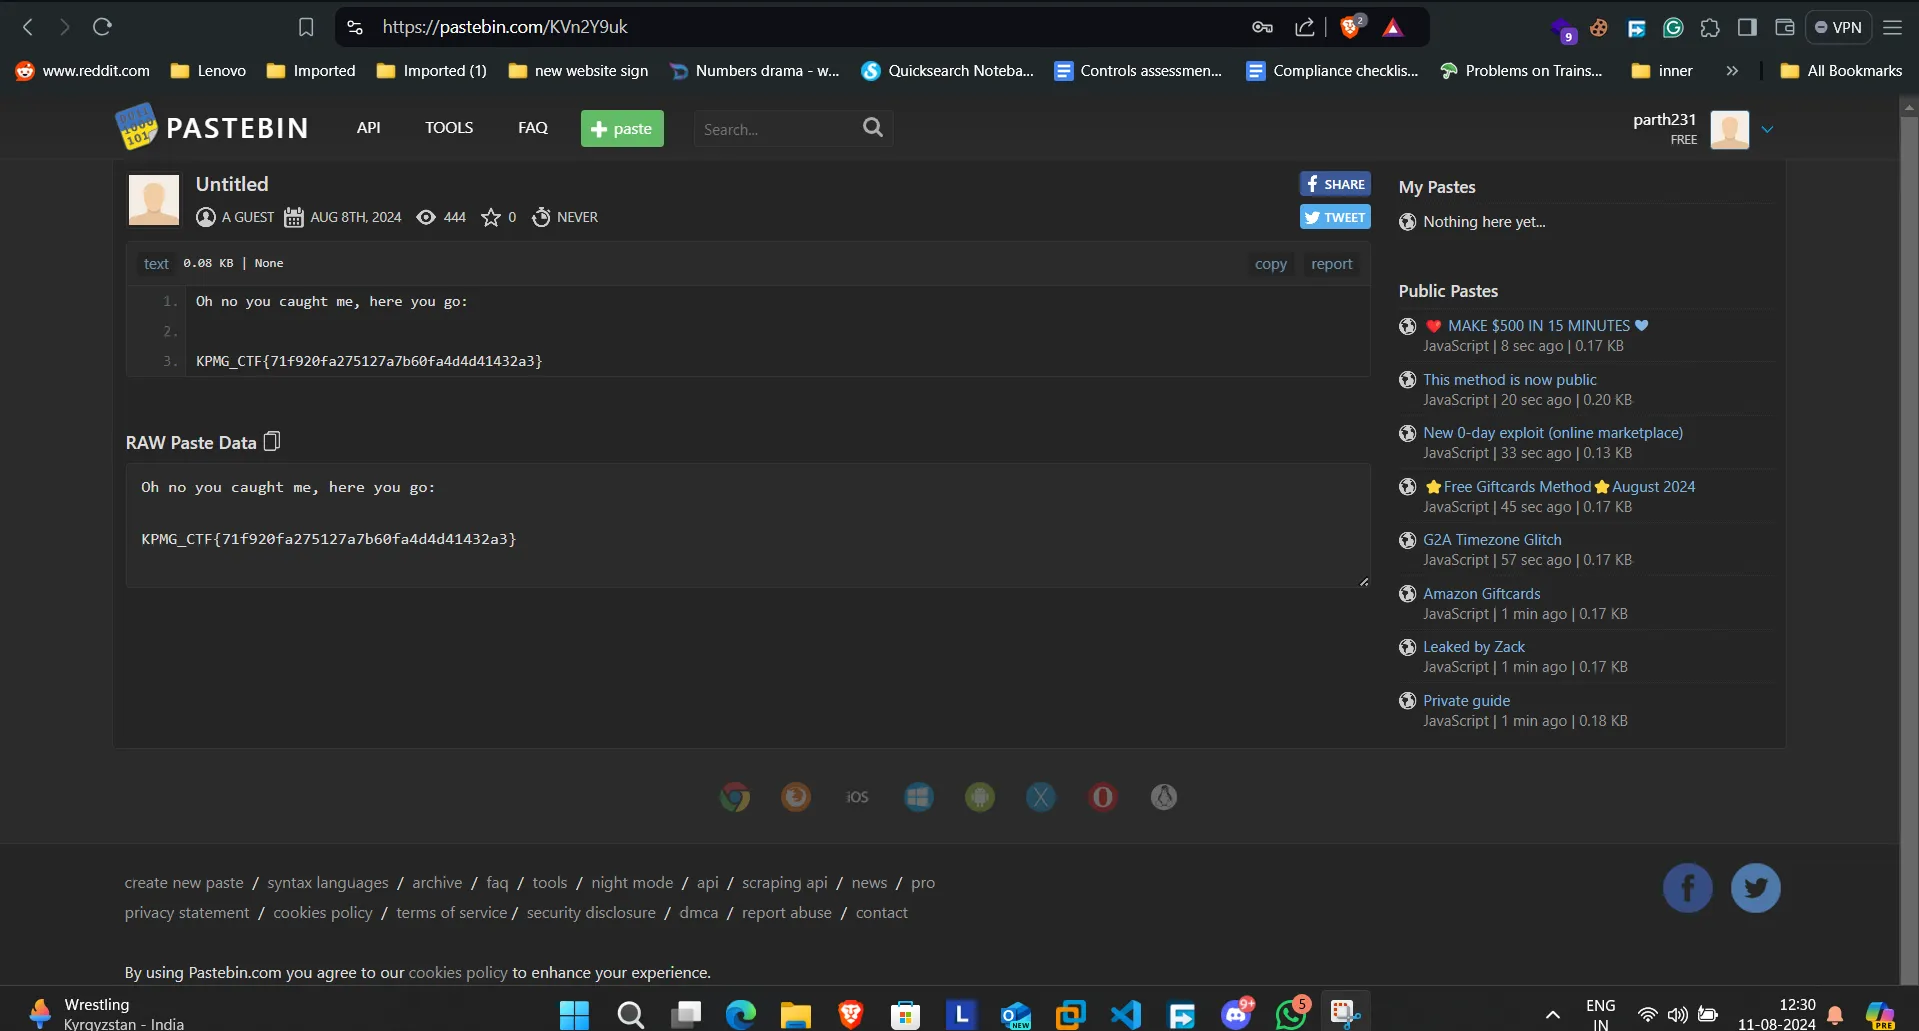Toggle night mode in the footer

pos(631,883)
